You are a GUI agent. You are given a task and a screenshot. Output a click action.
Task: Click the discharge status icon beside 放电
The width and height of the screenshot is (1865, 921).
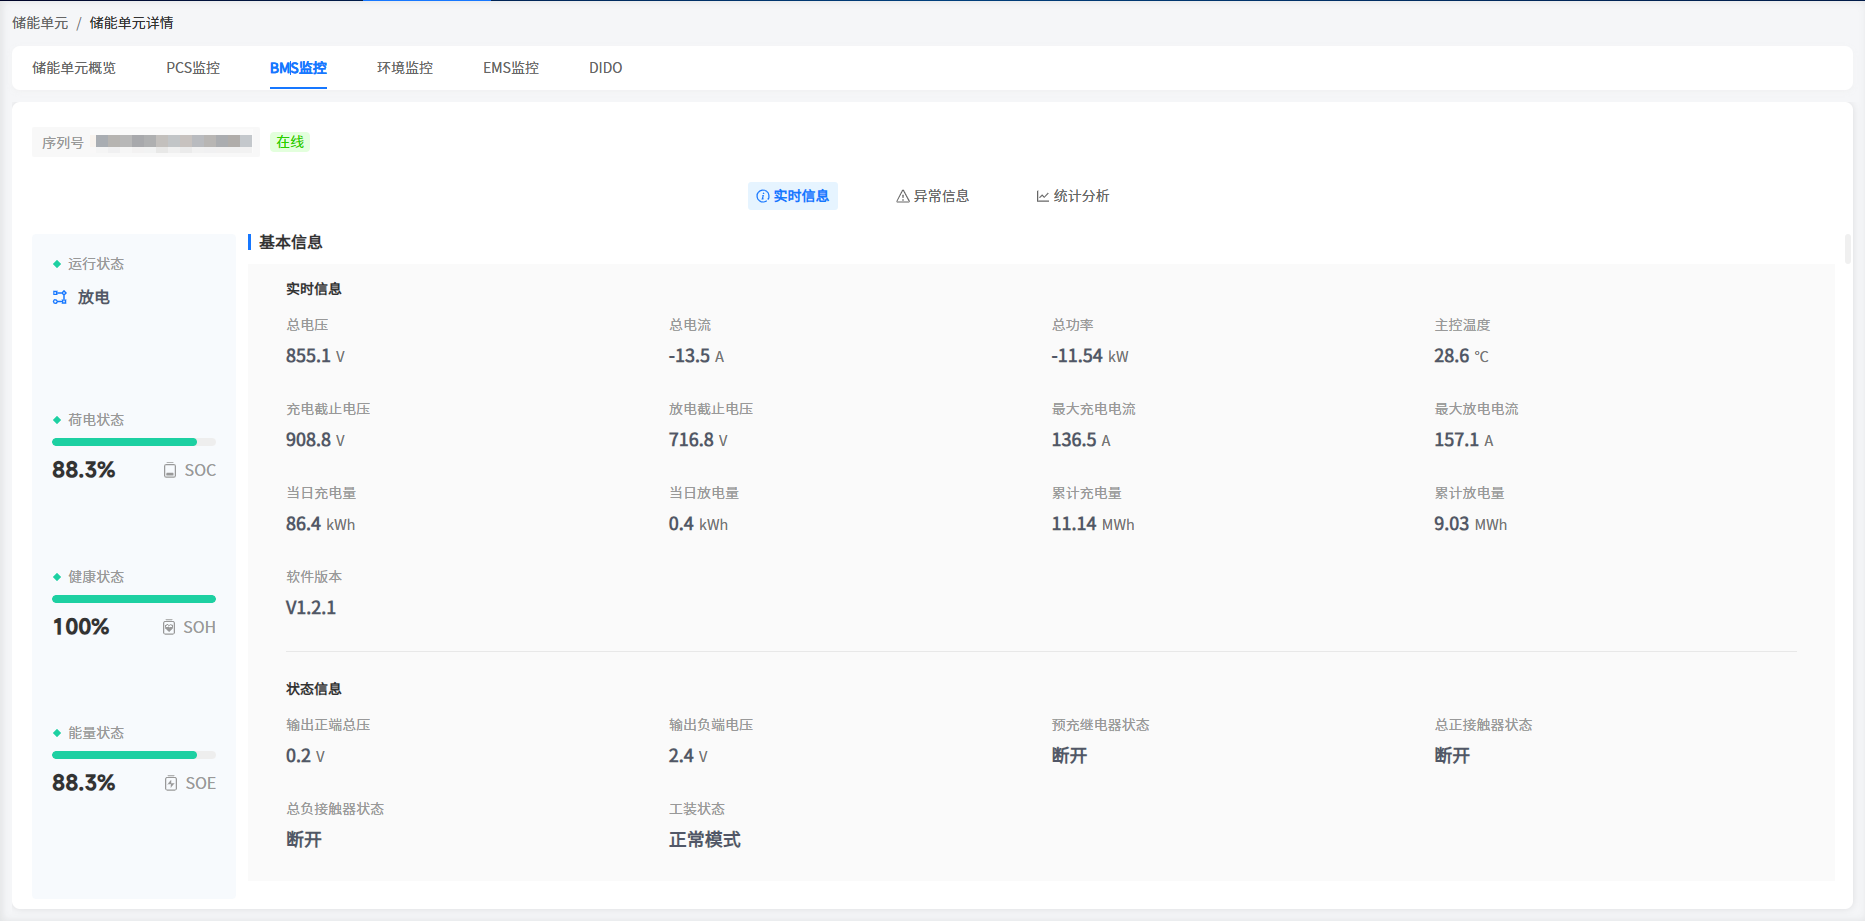click(x=60, y=297)
